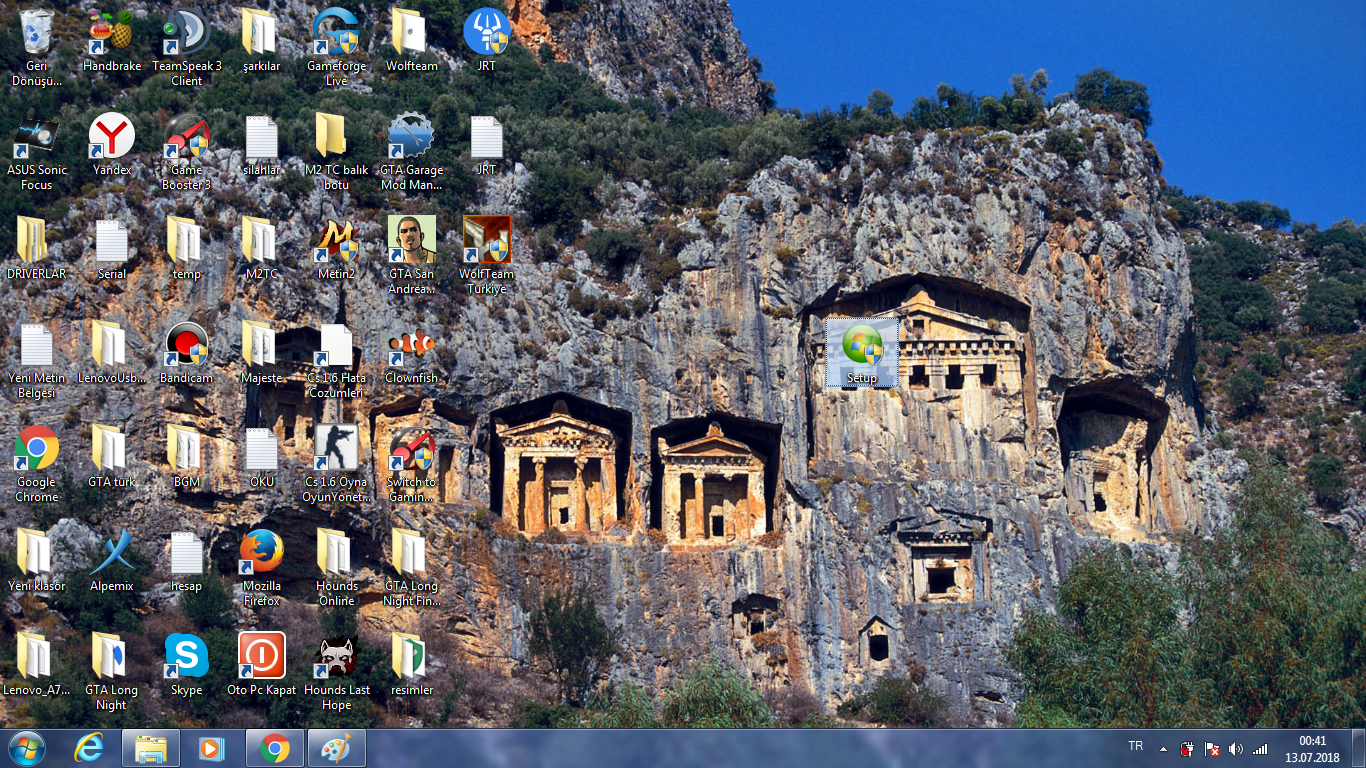Open the network signal tray icon
This screenshot has height=768, width=1366.
(x=1260, y=748)
